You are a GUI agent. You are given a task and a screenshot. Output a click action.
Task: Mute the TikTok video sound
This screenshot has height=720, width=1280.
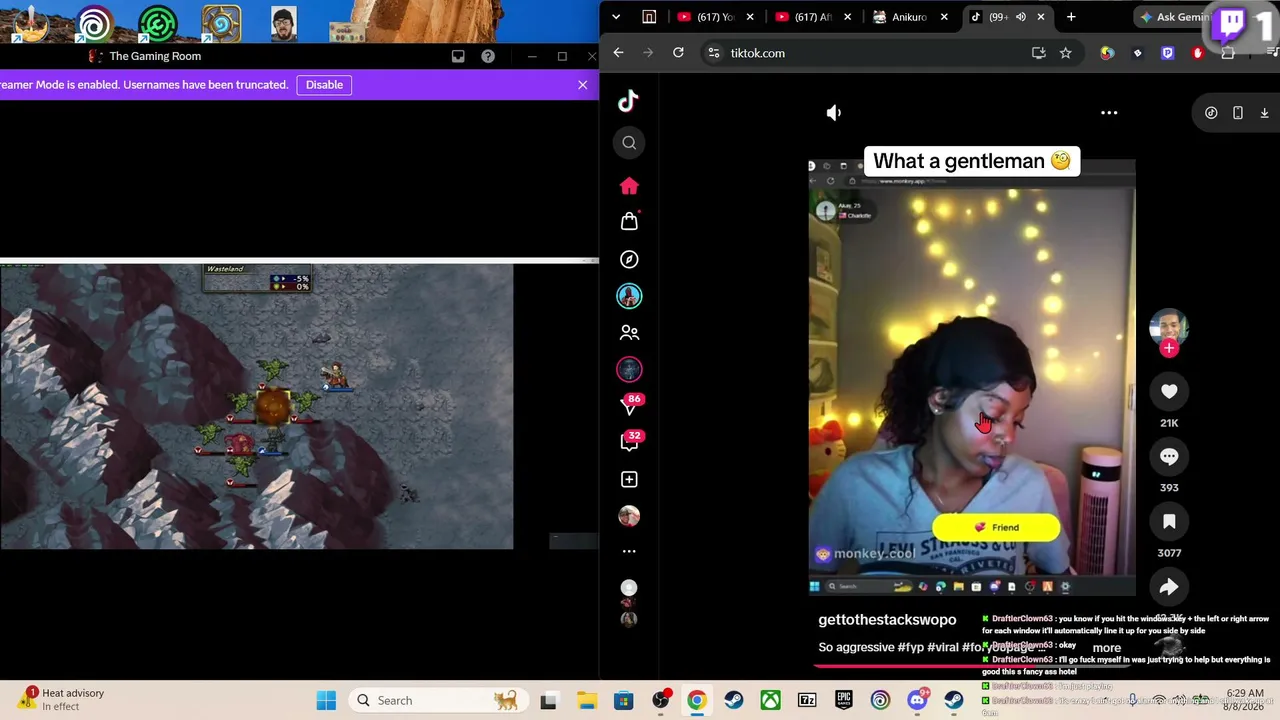834,113
